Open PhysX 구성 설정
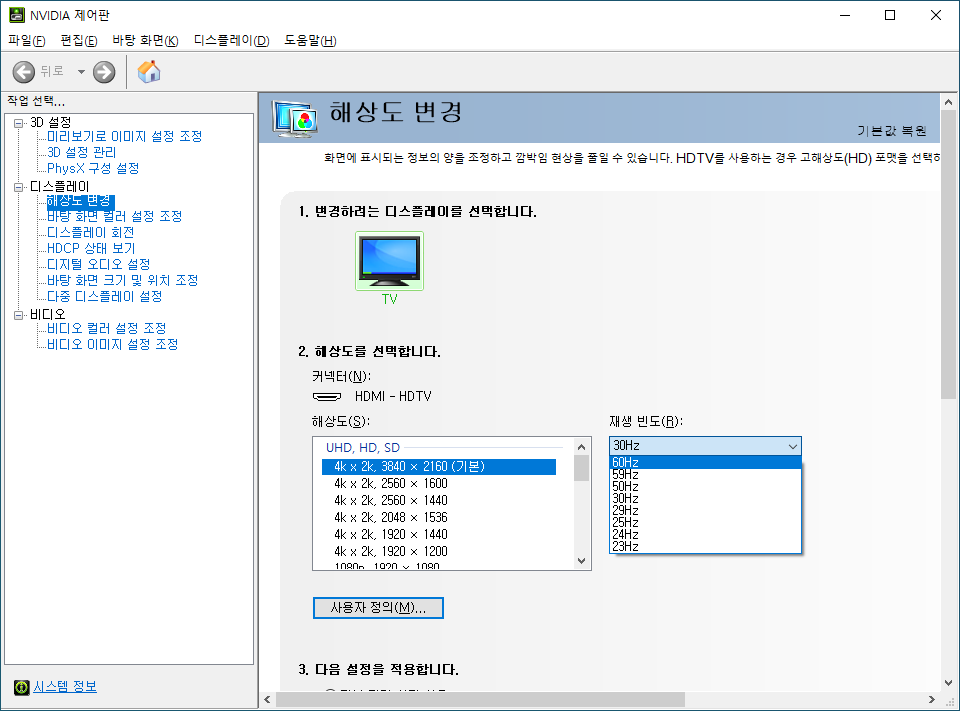Screen dimensions: 960x711 (93, 168)
